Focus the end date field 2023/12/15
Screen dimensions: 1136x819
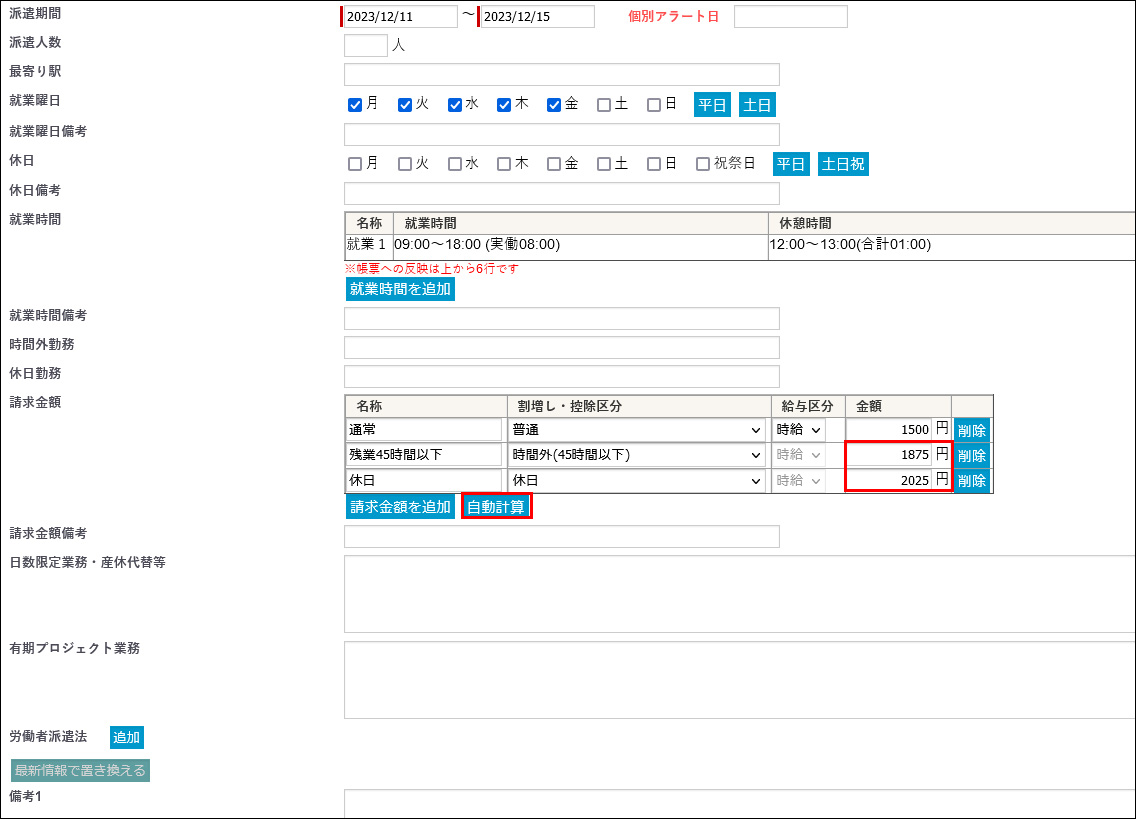[x=538, y=17]
